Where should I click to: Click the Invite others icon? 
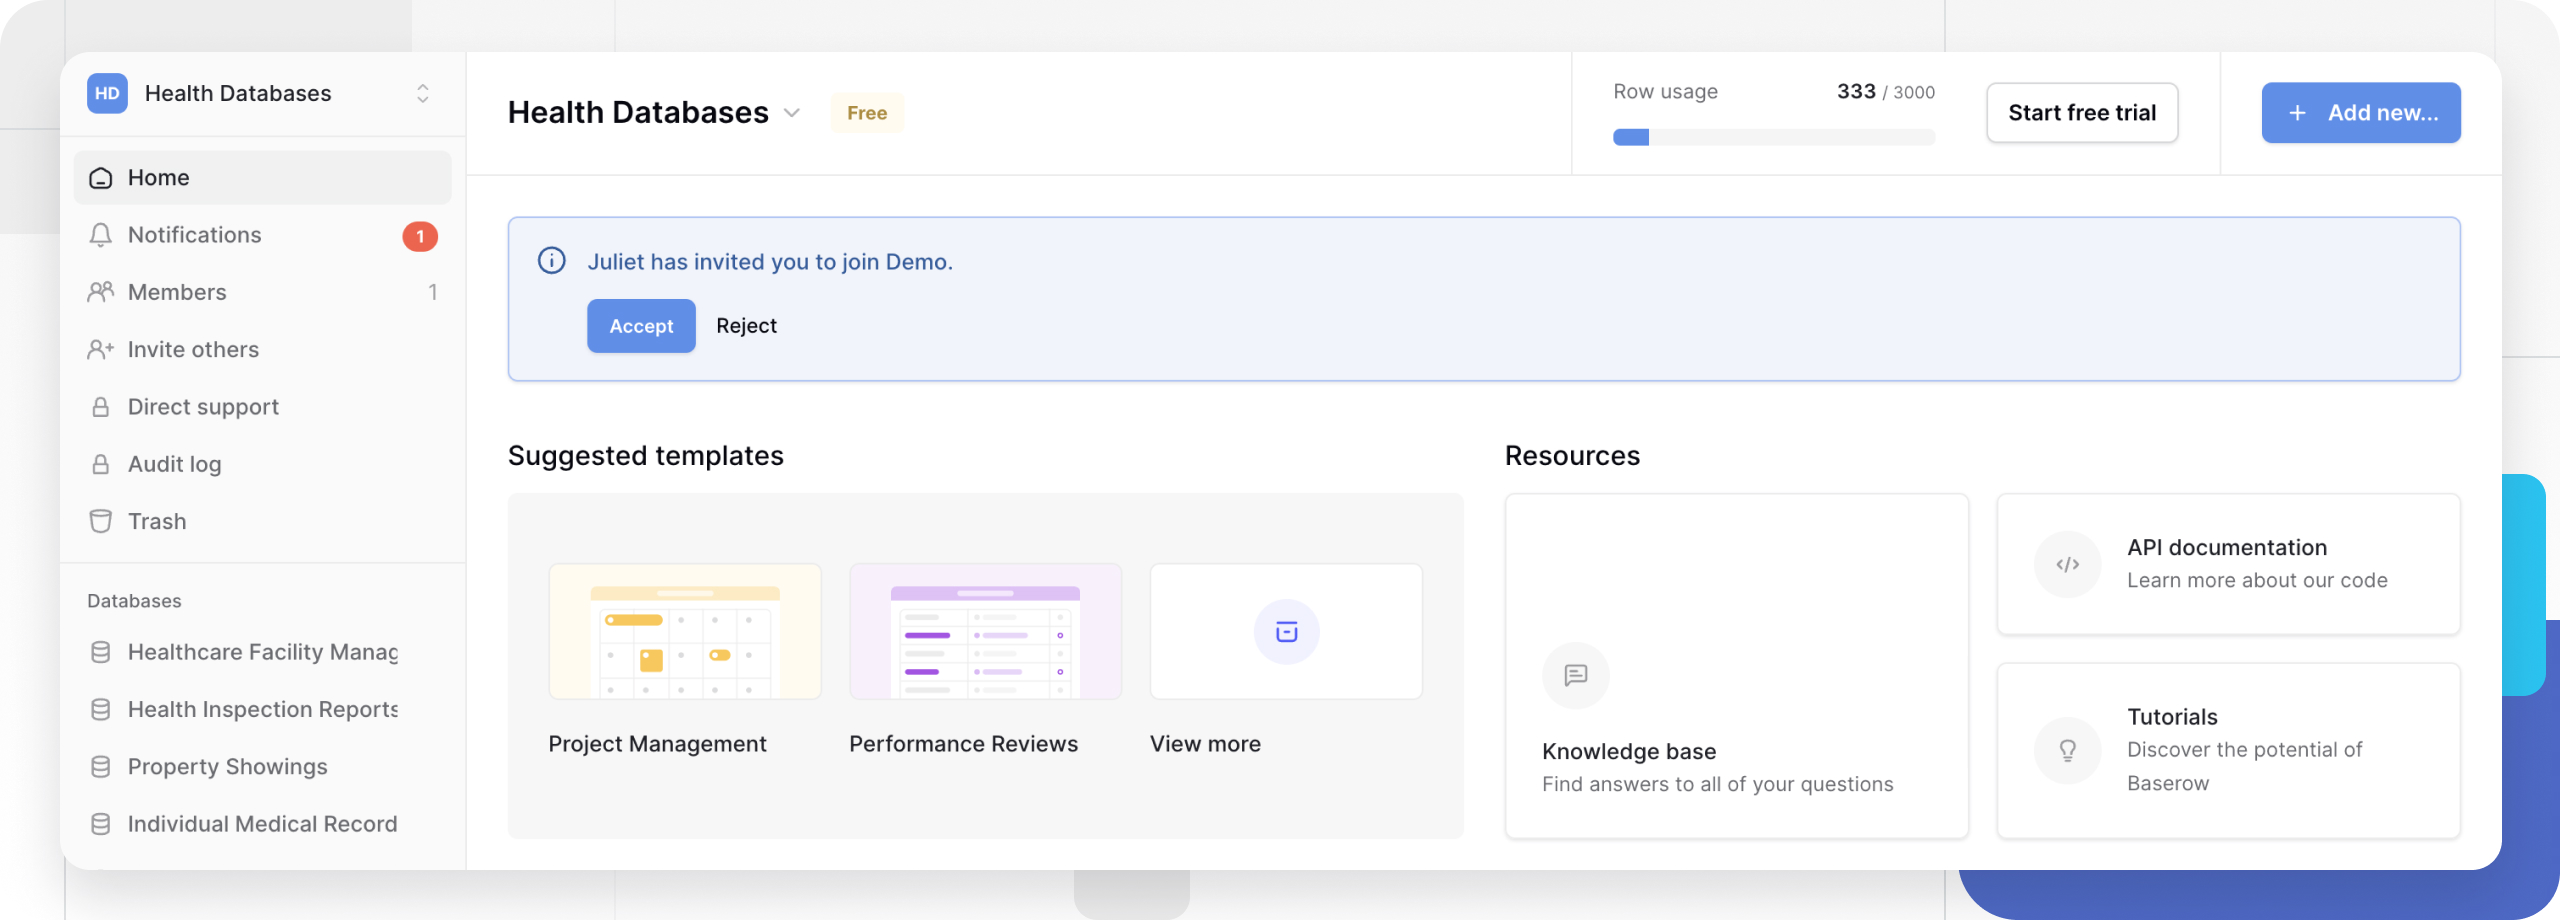[x=101, y=348]
